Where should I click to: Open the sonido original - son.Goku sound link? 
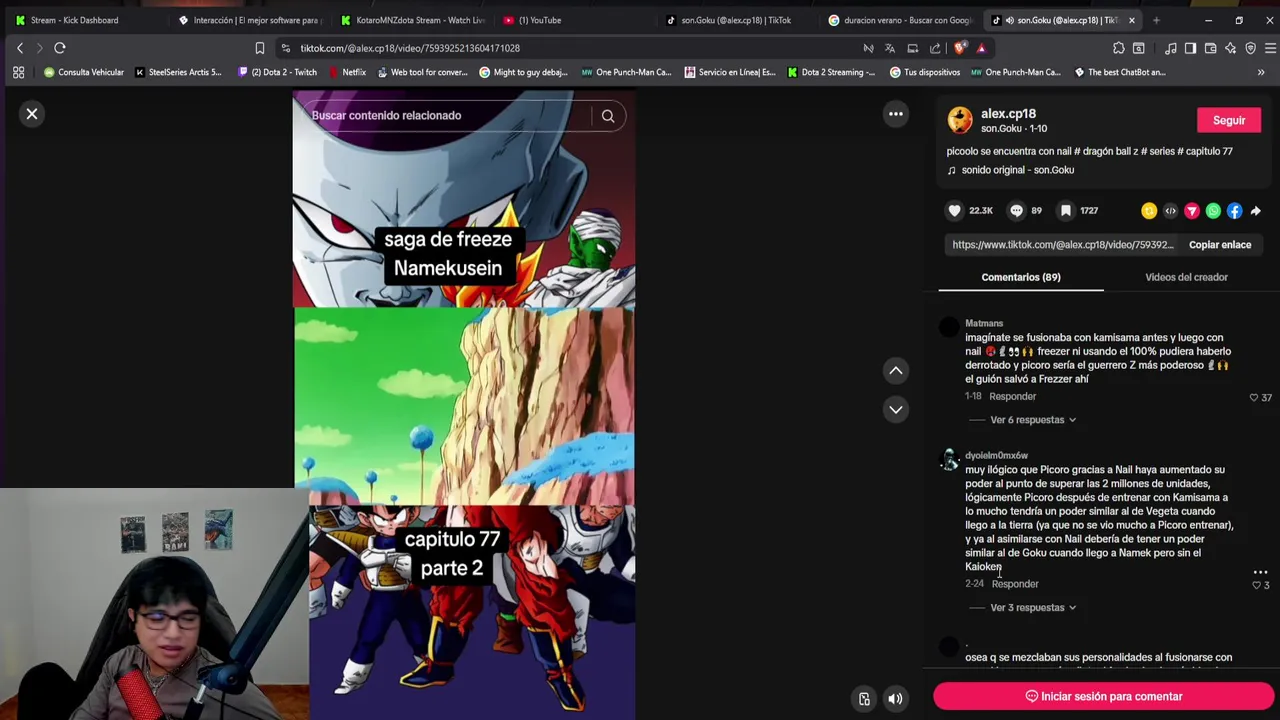point(1017,170)
